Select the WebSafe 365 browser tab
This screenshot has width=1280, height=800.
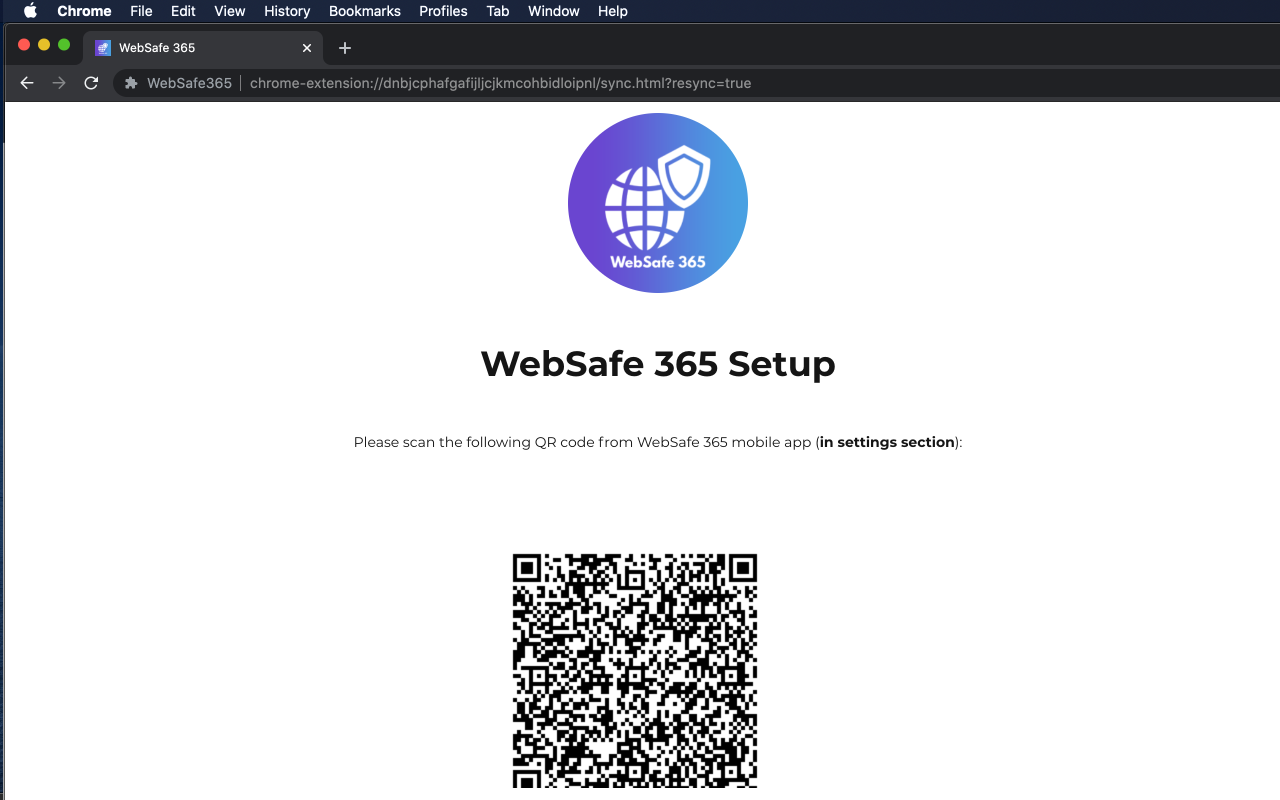tap(203, 48)
